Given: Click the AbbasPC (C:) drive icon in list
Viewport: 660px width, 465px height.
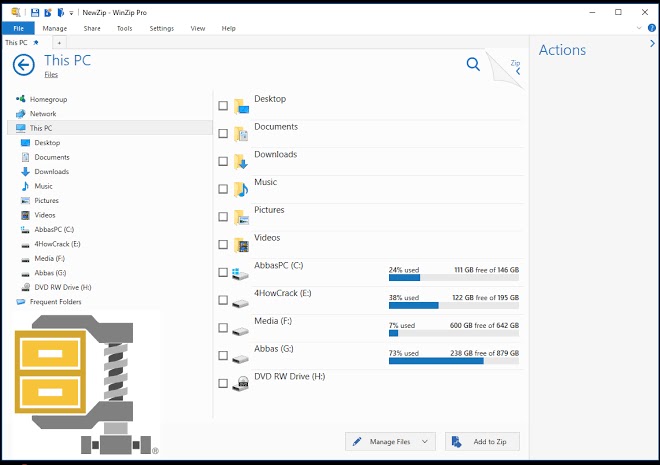Looking at the screenshot, I should [x=240, y=274].
